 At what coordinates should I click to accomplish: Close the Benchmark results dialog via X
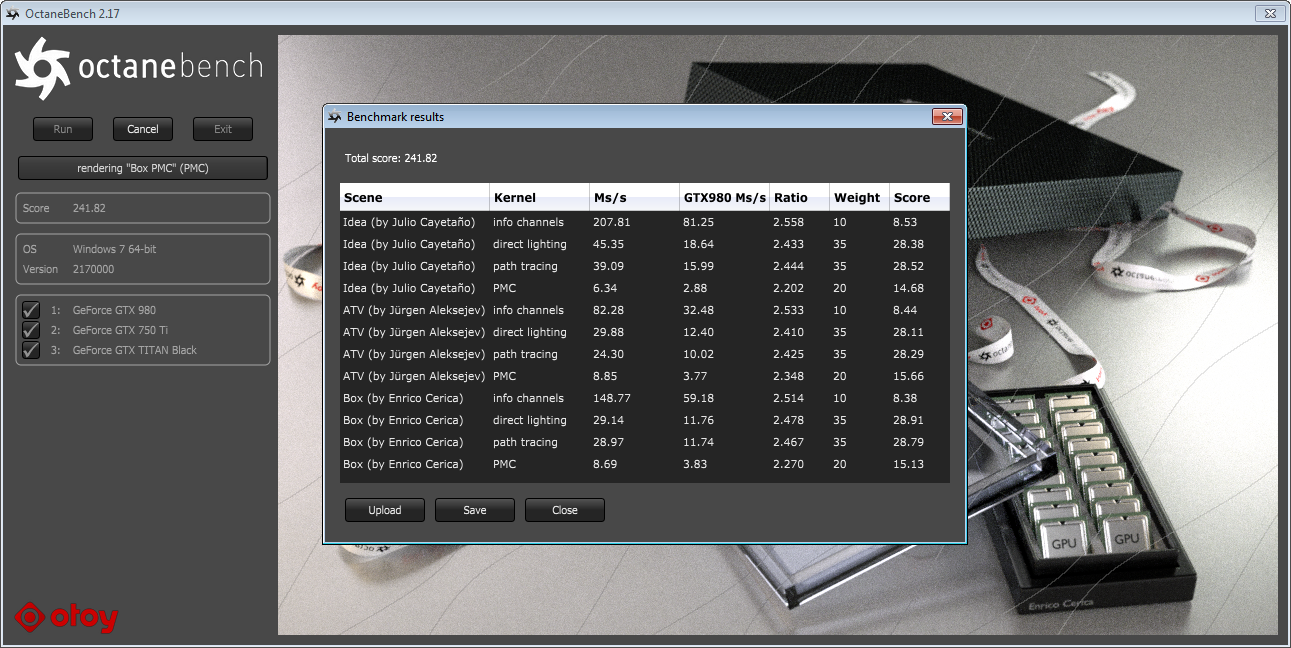[946, 117]
